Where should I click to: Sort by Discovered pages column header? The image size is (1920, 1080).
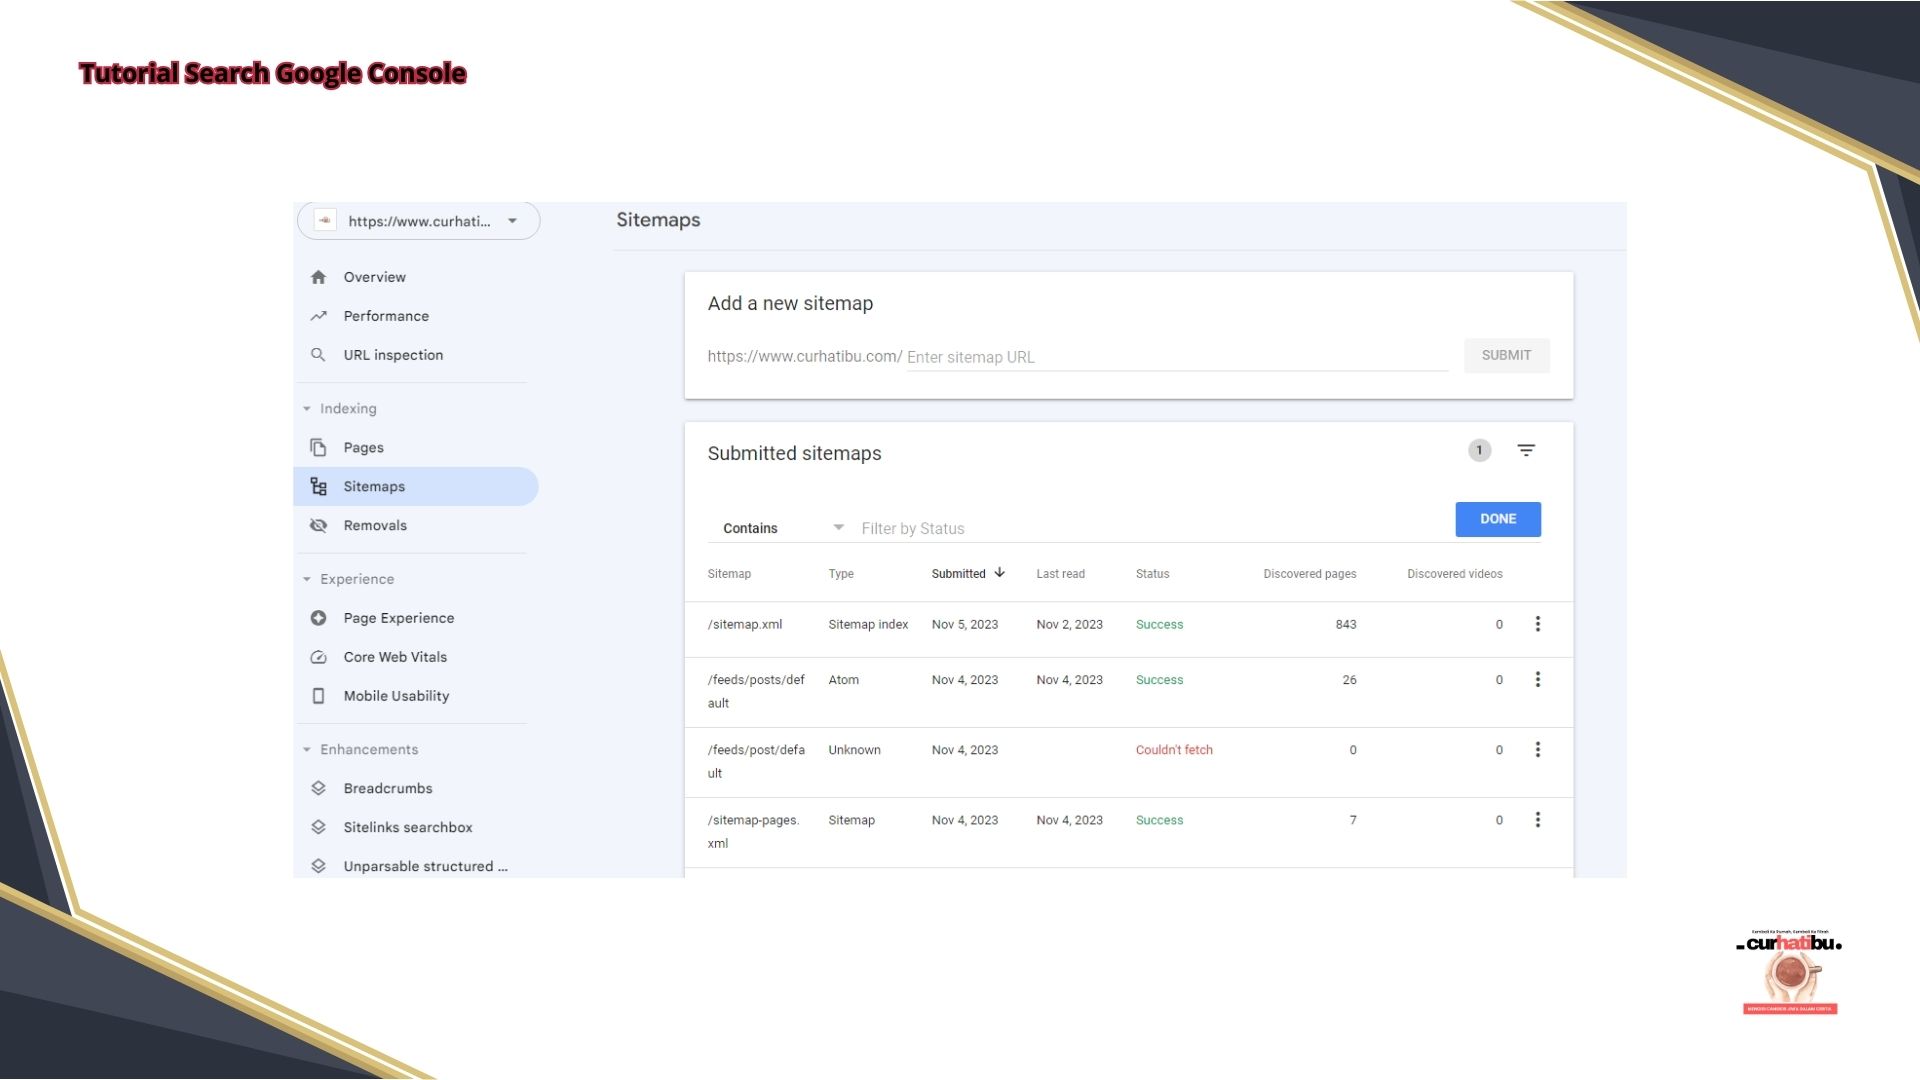(x=1310, y=574)
